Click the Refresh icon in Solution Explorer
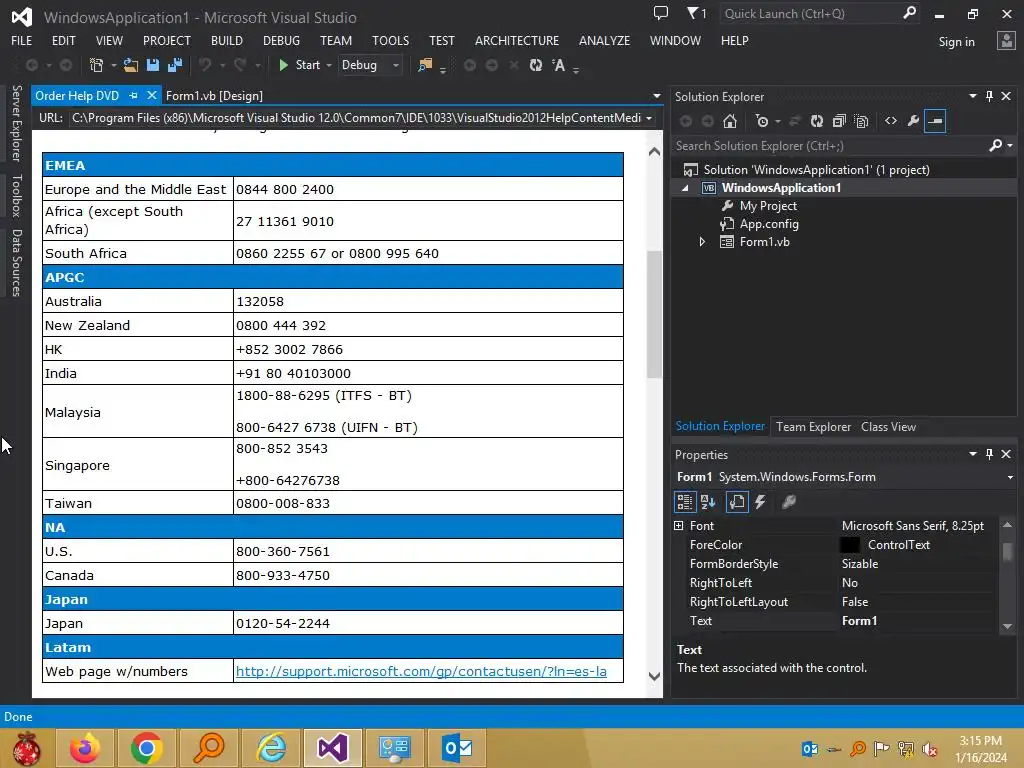Image resolution: width=1024 pixels, height=768 pixels. click(817, 121)
